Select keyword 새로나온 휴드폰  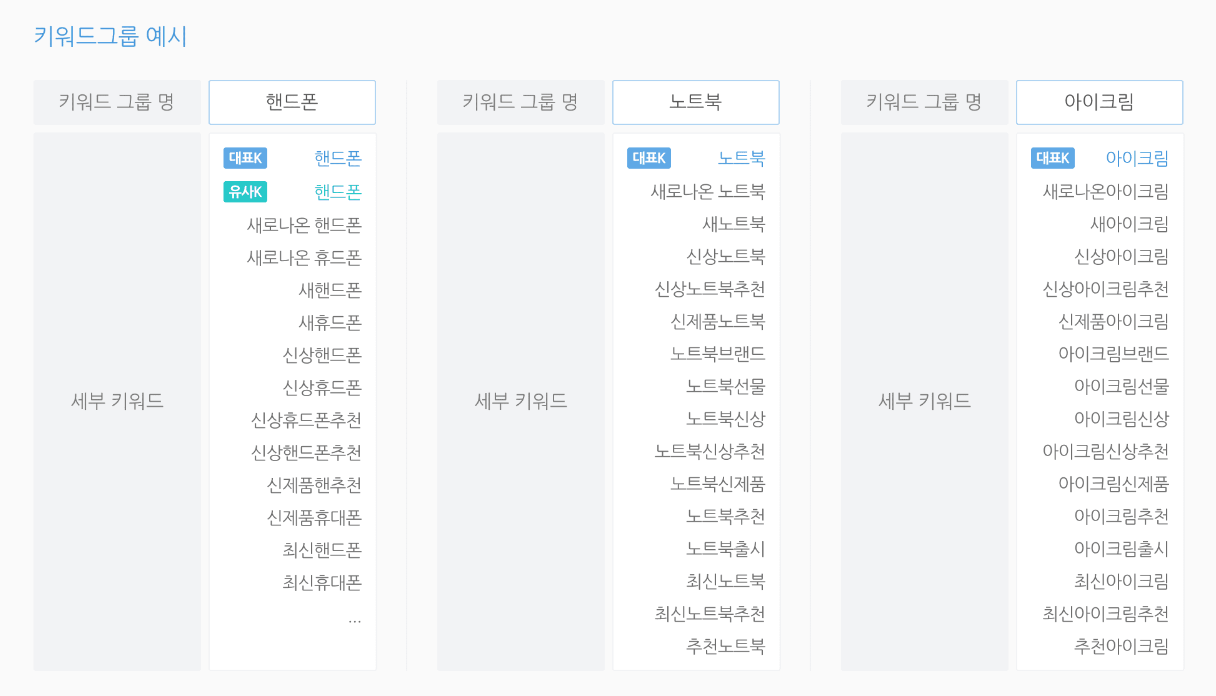pyautogui.click(x=304, y=258)
